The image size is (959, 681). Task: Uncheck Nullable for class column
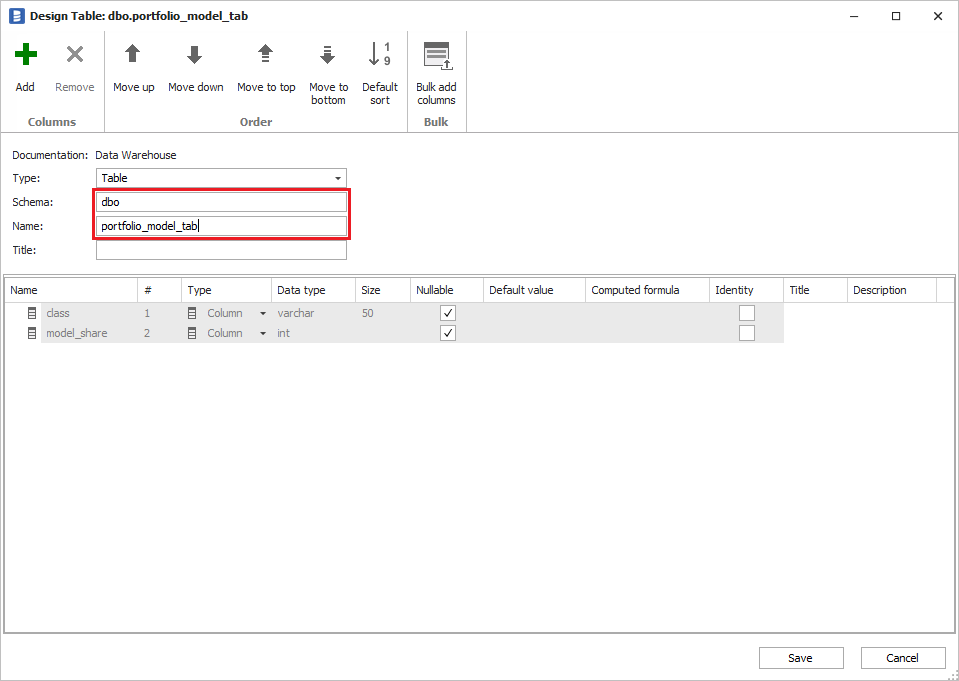coord(448,313)
